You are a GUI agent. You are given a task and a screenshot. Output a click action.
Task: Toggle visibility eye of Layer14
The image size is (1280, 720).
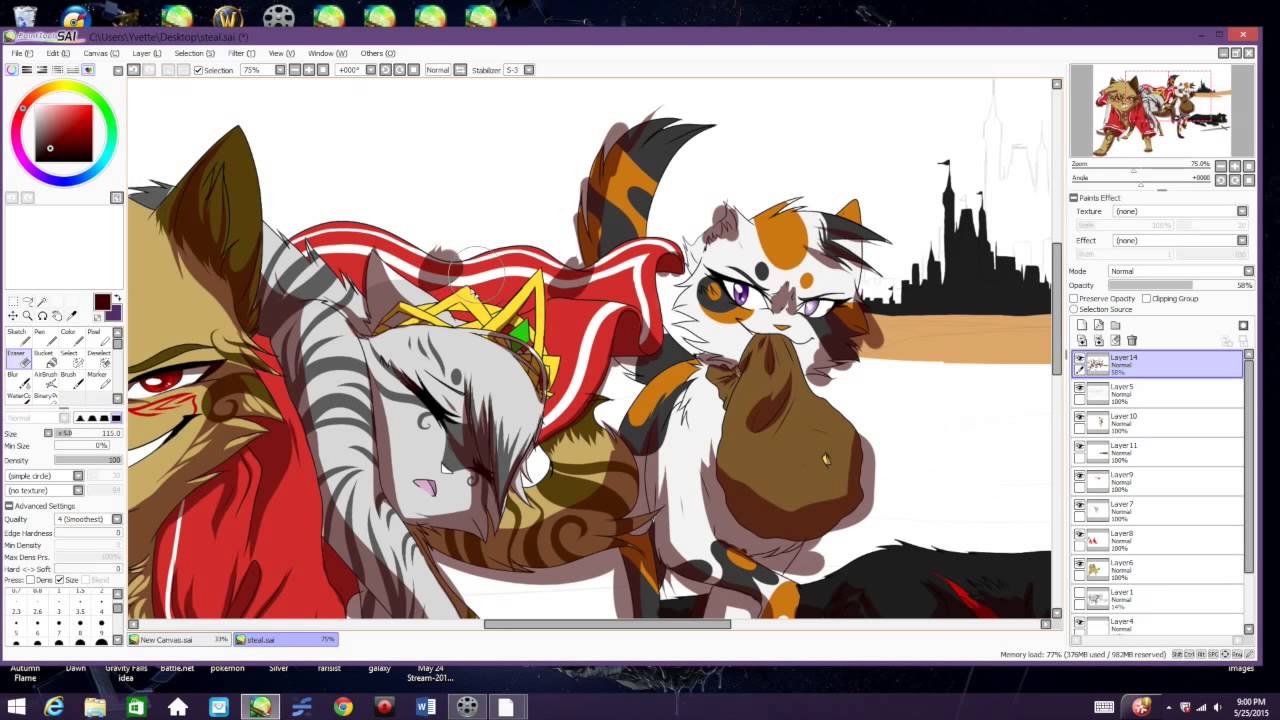(x=1080, y=358)
